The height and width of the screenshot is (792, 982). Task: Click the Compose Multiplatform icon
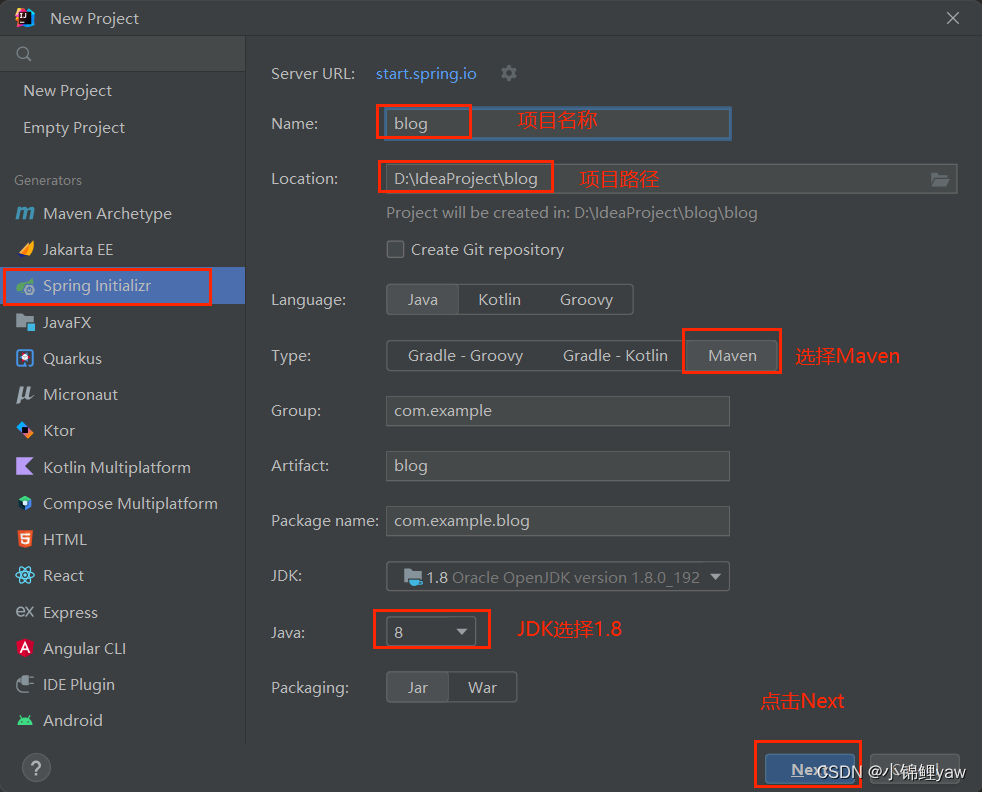(x=25, y=503)
